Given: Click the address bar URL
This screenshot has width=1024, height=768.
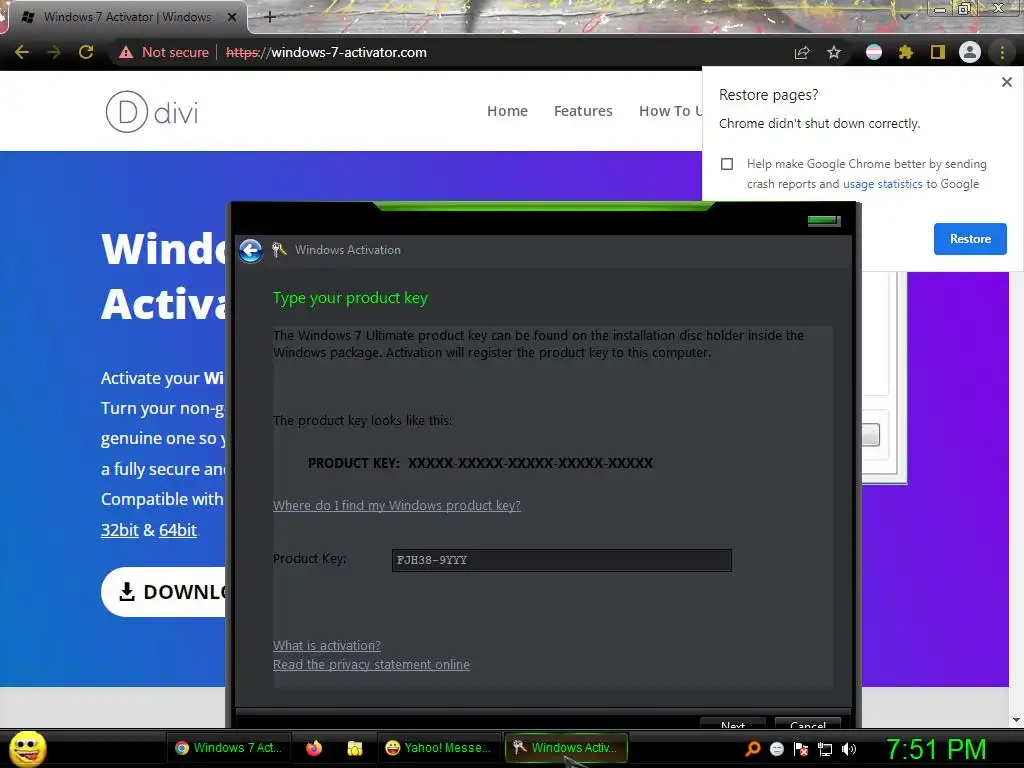Looking at the screenshot, I should pyautogui.click(x=326, y=52).
